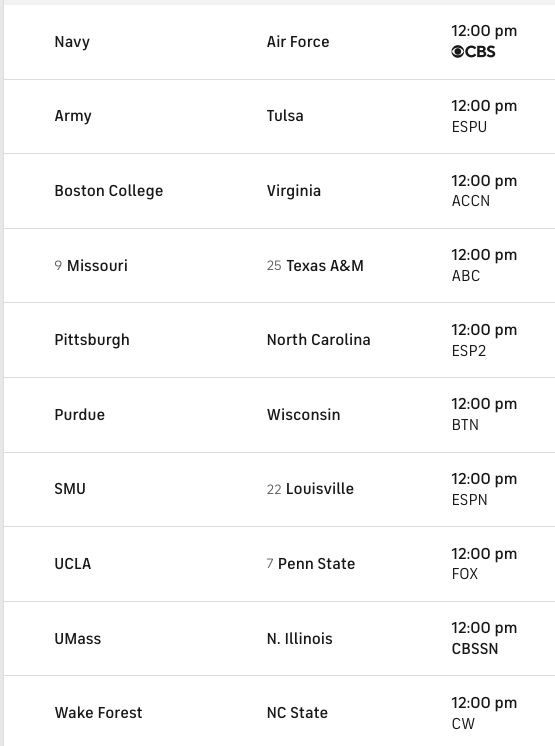The width and height of the screenshot is (555, 746).
Task: Open the 25 Texas A&M page
Action: click(x=315, y=265)
